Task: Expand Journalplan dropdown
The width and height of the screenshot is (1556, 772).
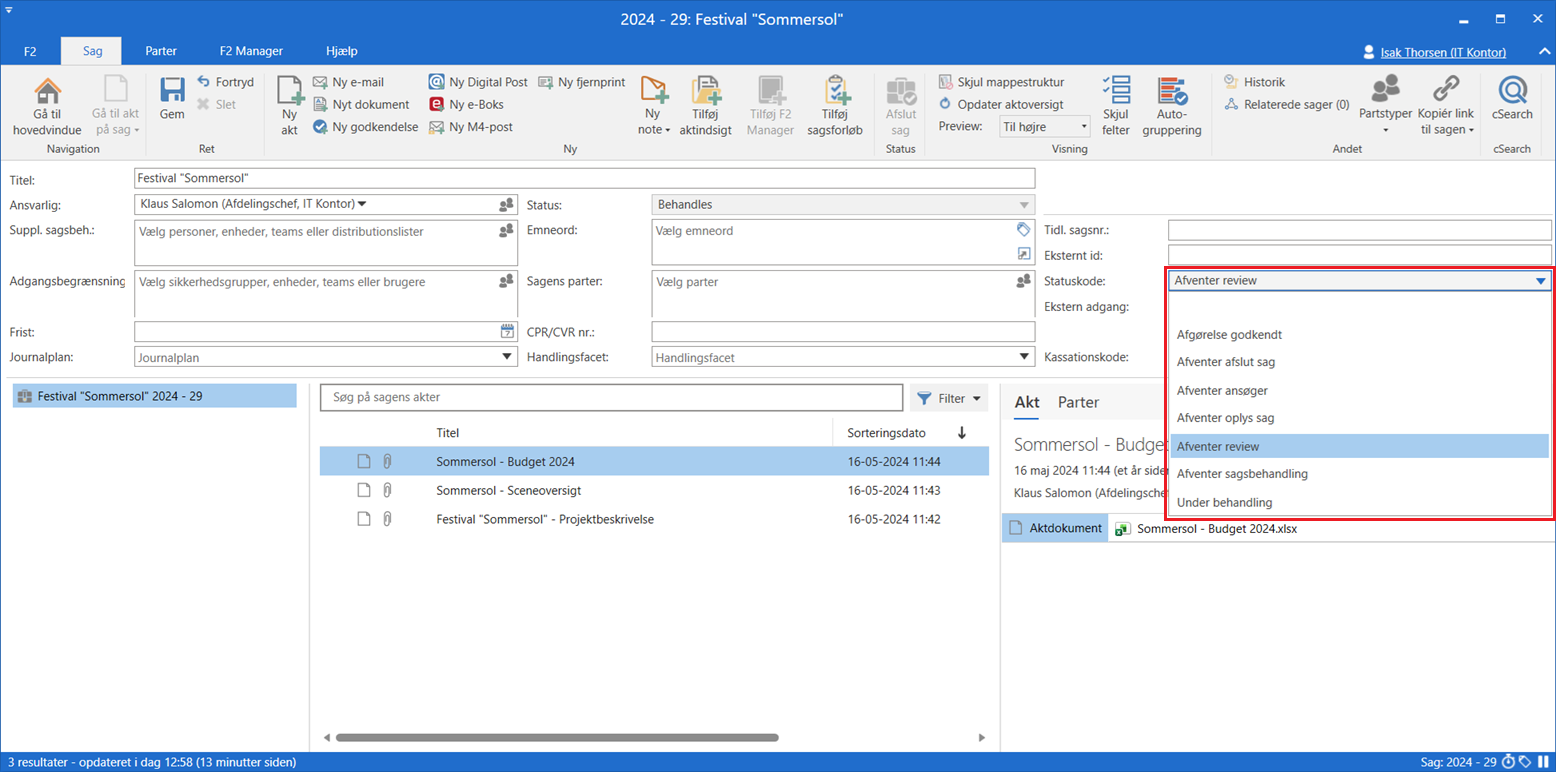Action: pos(507,357)
